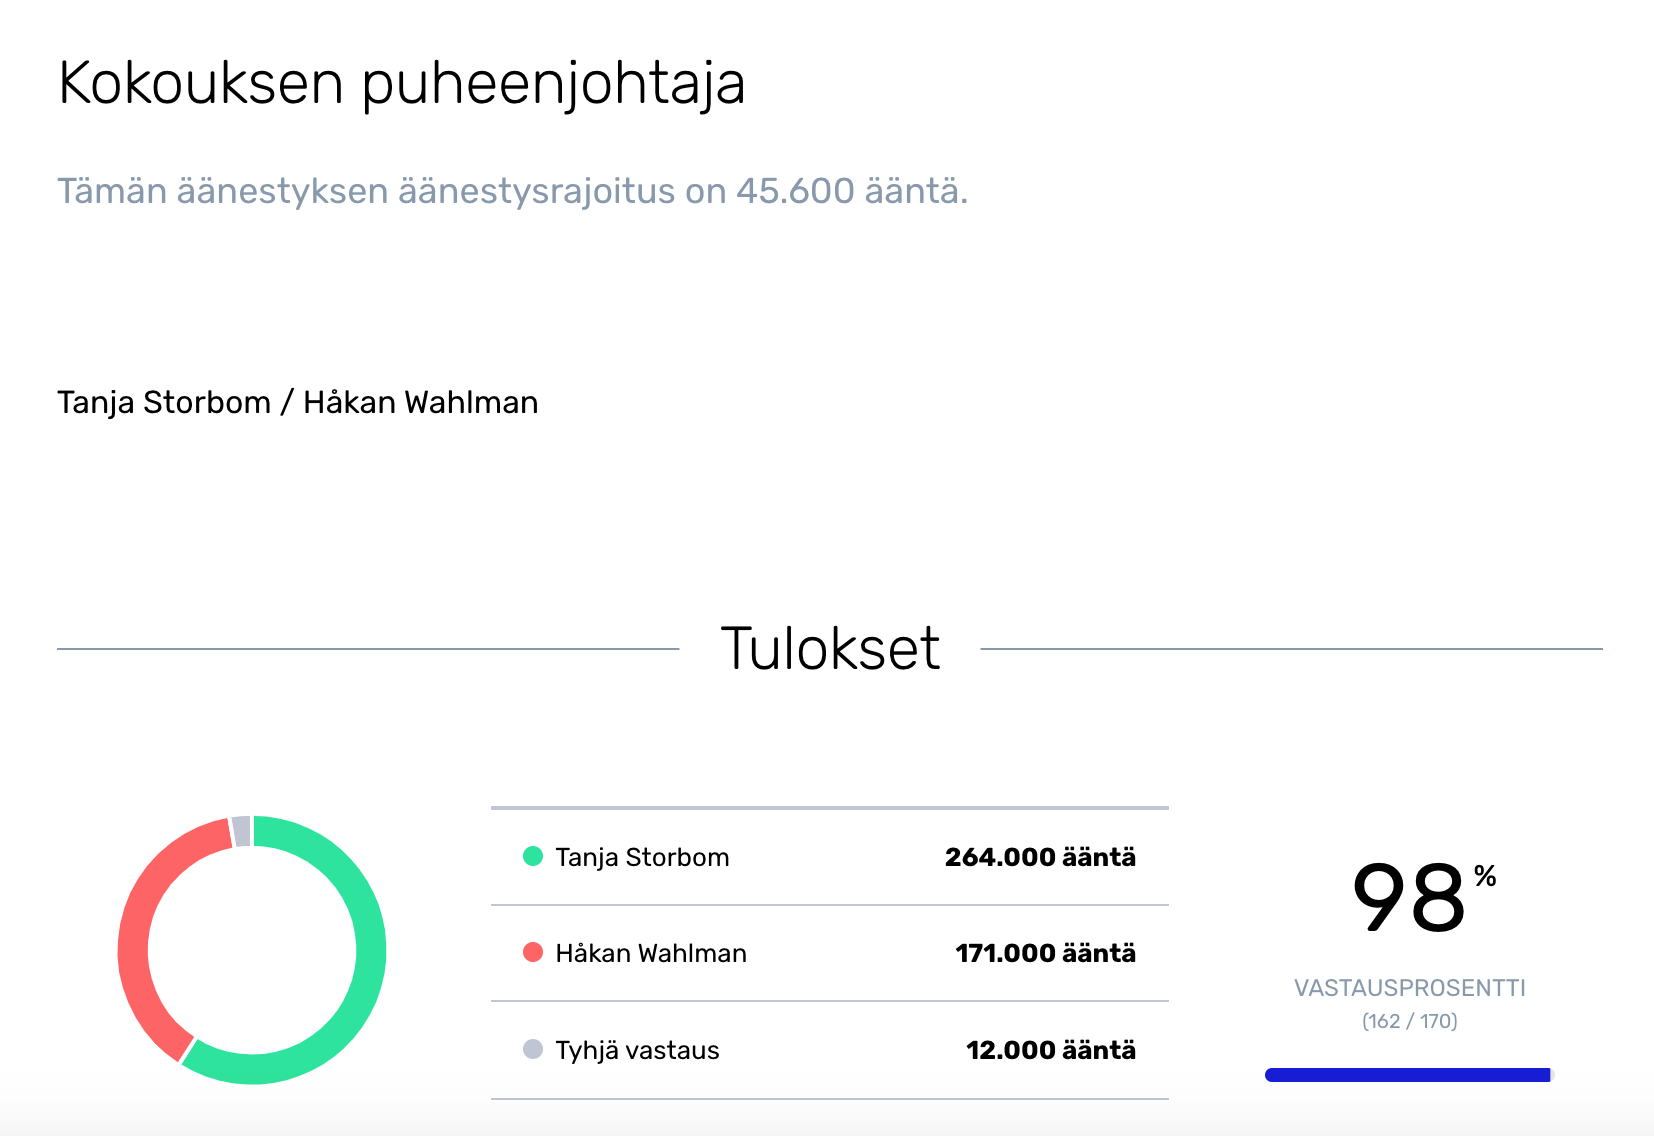Click the Tanja Storbom / Håkan Wahlman candidates text

pyautogui.click(x=298, y=402)
